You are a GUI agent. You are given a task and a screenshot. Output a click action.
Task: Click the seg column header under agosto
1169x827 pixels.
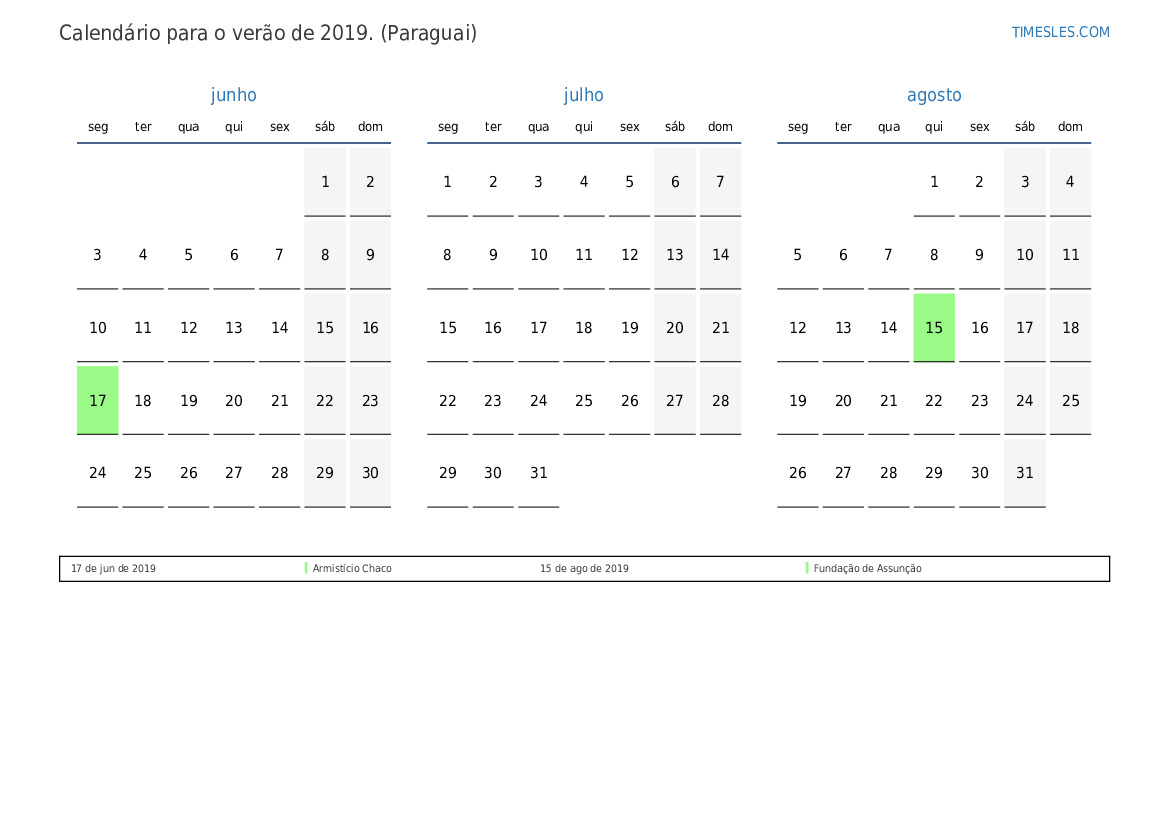[x=798, y=127]
